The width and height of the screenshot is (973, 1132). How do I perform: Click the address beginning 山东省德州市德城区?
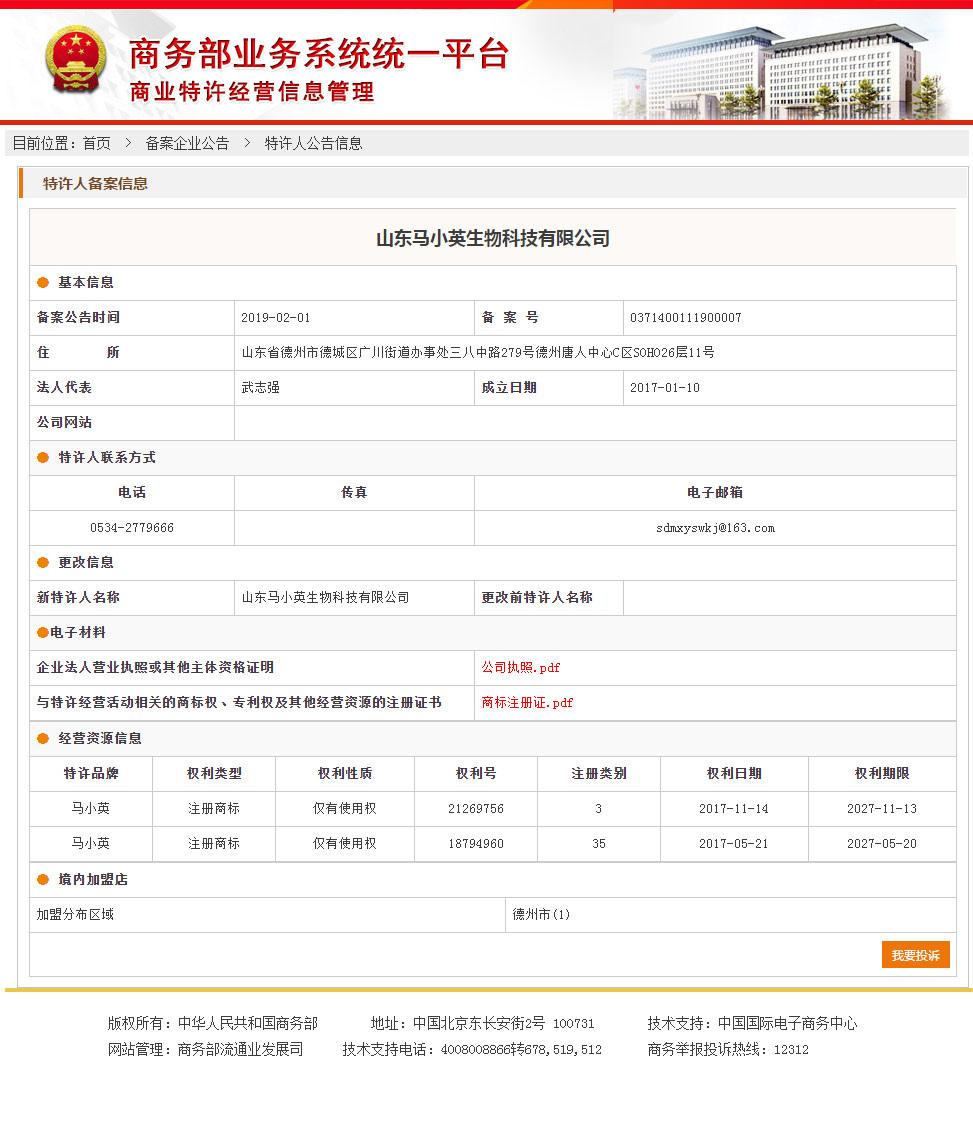pyautogui.click(x=478, y=352)
